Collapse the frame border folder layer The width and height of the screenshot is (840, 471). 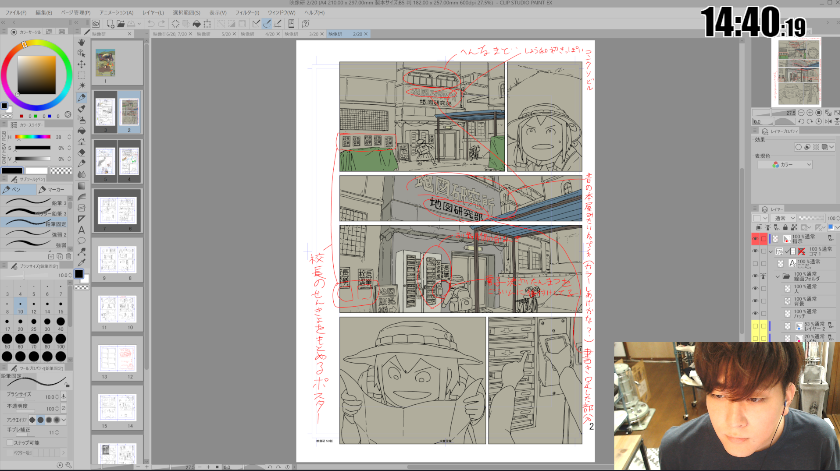tap(771, 251)
